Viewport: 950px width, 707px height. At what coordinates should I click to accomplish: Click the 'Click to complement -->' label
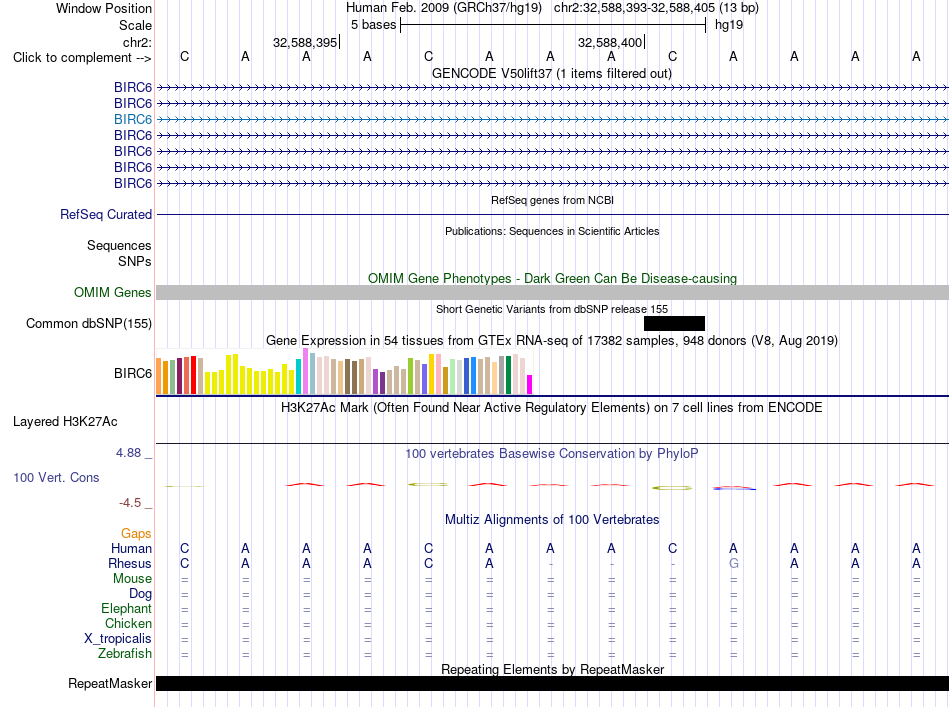[x=82, y=58]
